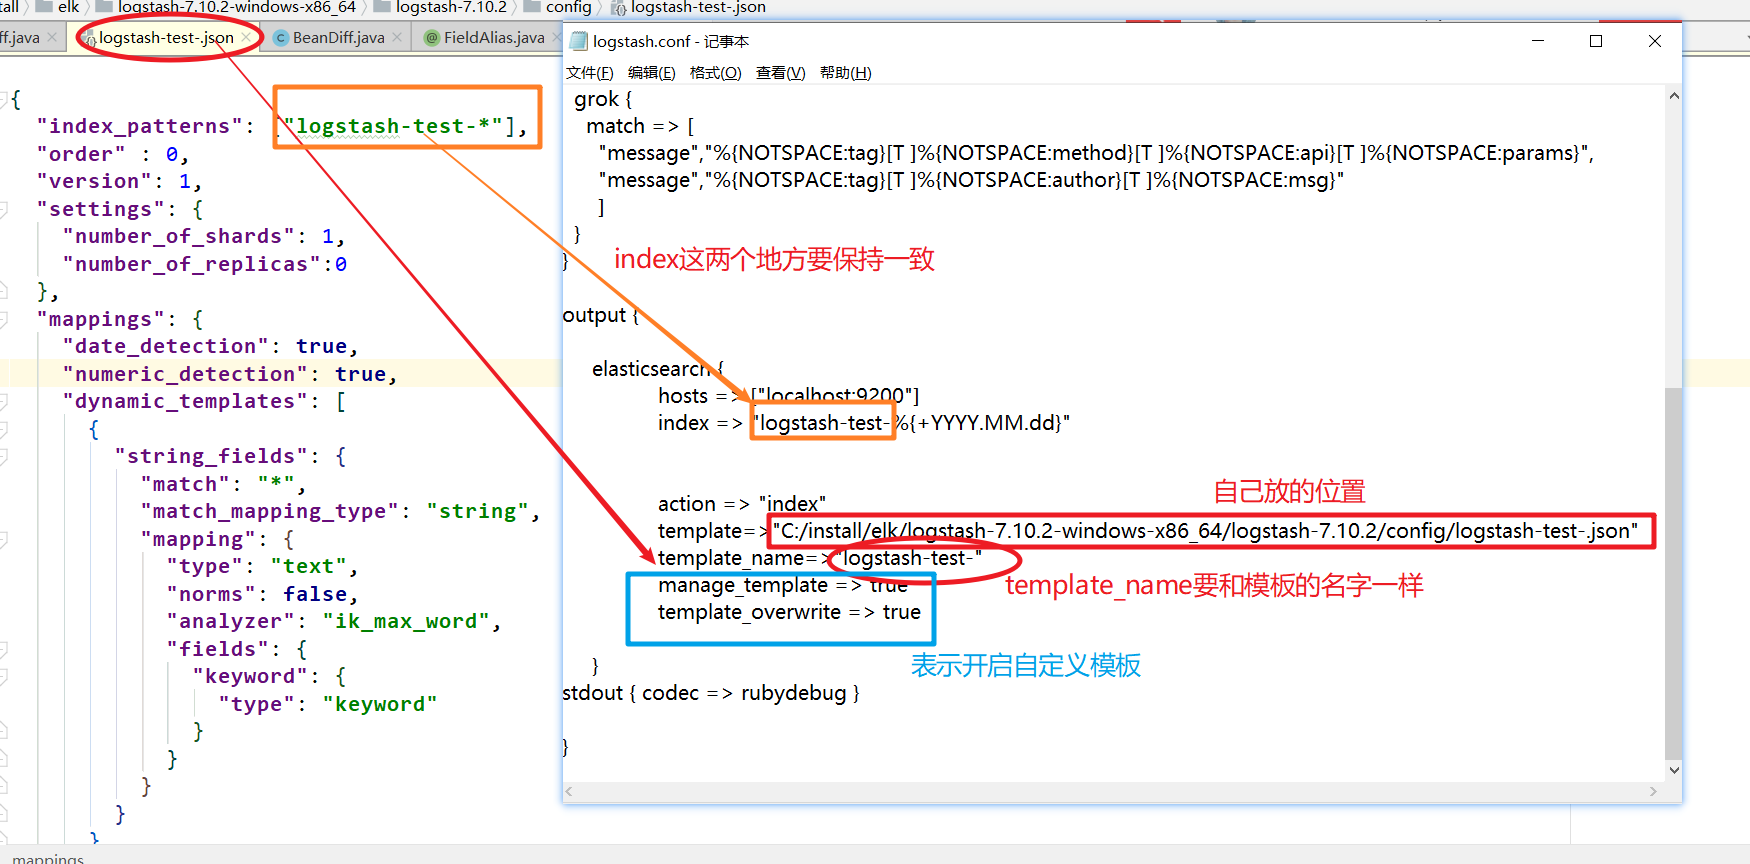The height and width of the screenshot is (864, 1750).
Task: Click logstash-7.10.2-windows-x86_64 breadcrumb label
Action: [x=237, y=7]
